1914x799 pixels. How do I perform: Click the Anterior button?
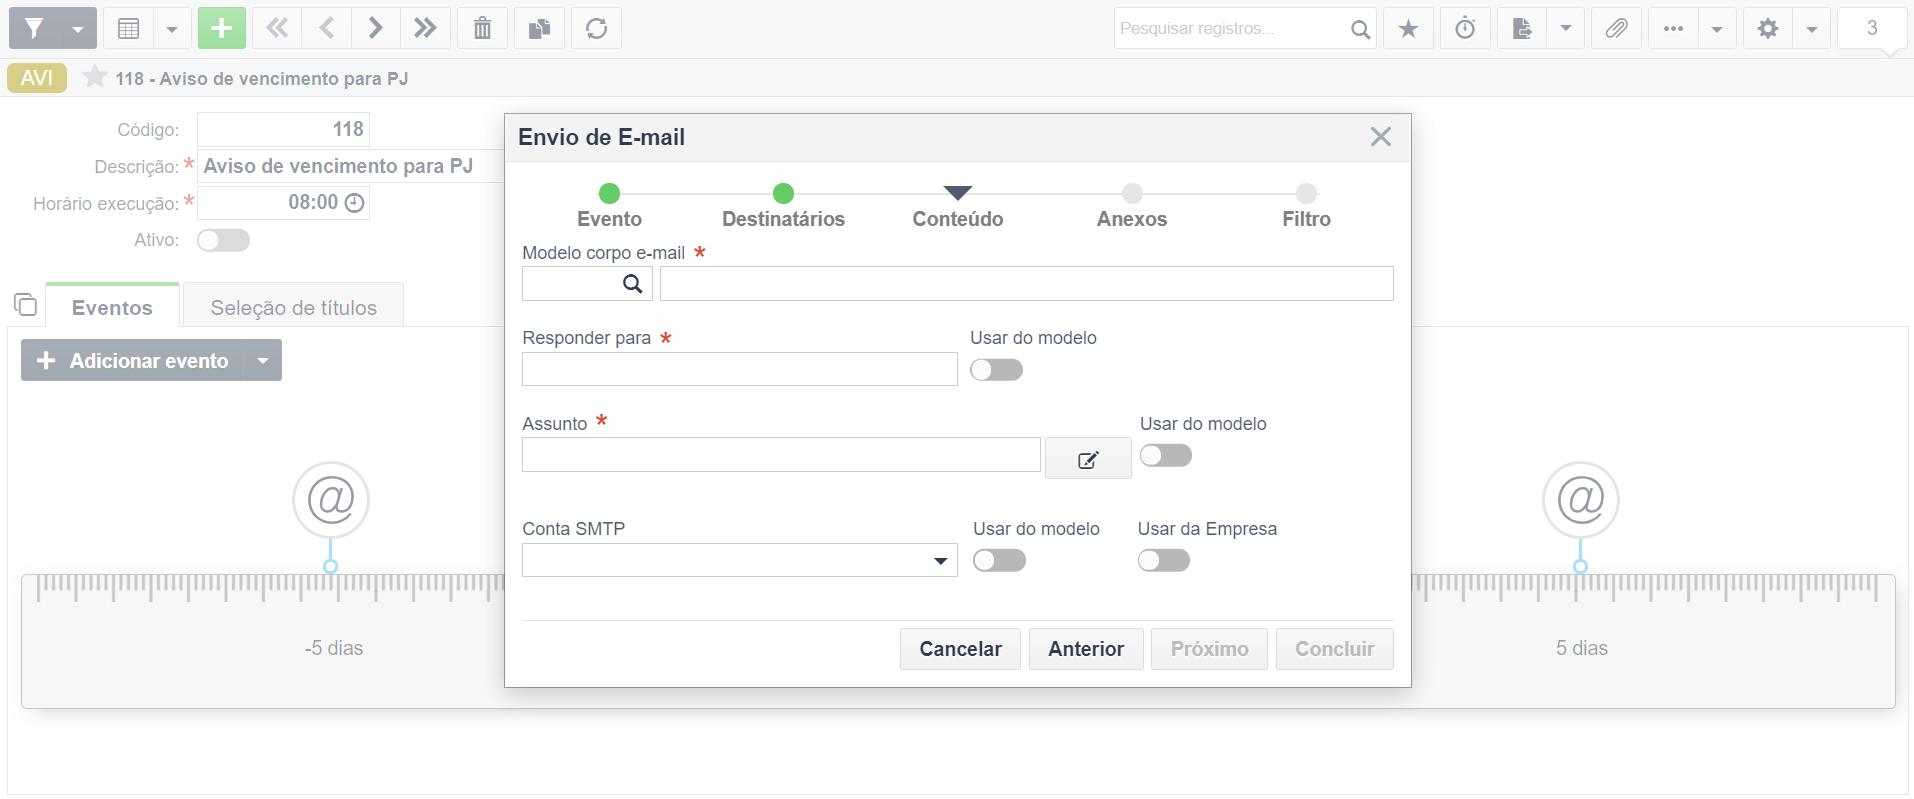1086,649
